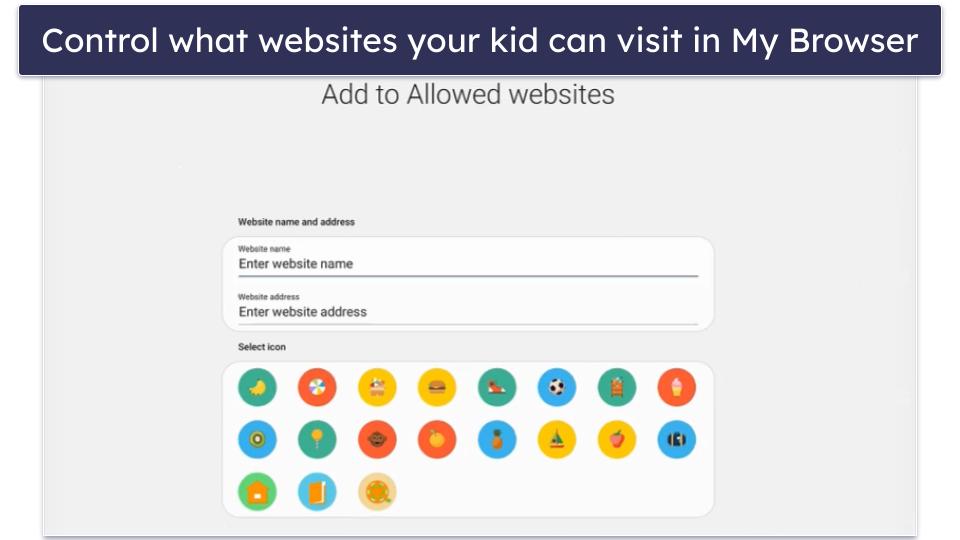This screenshot has width=960, height=540.
Task: Pick the strawberry icon
Action: pos(617,439)
